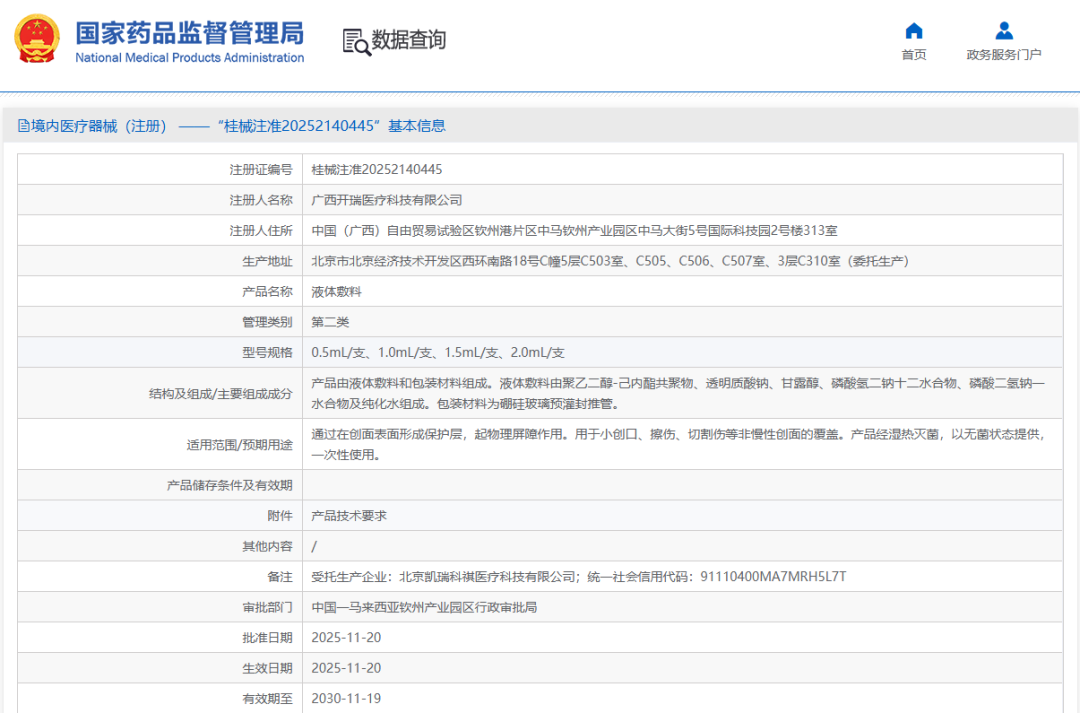
Task: Select product name 液体敷料
Action: tap(336, 291)
